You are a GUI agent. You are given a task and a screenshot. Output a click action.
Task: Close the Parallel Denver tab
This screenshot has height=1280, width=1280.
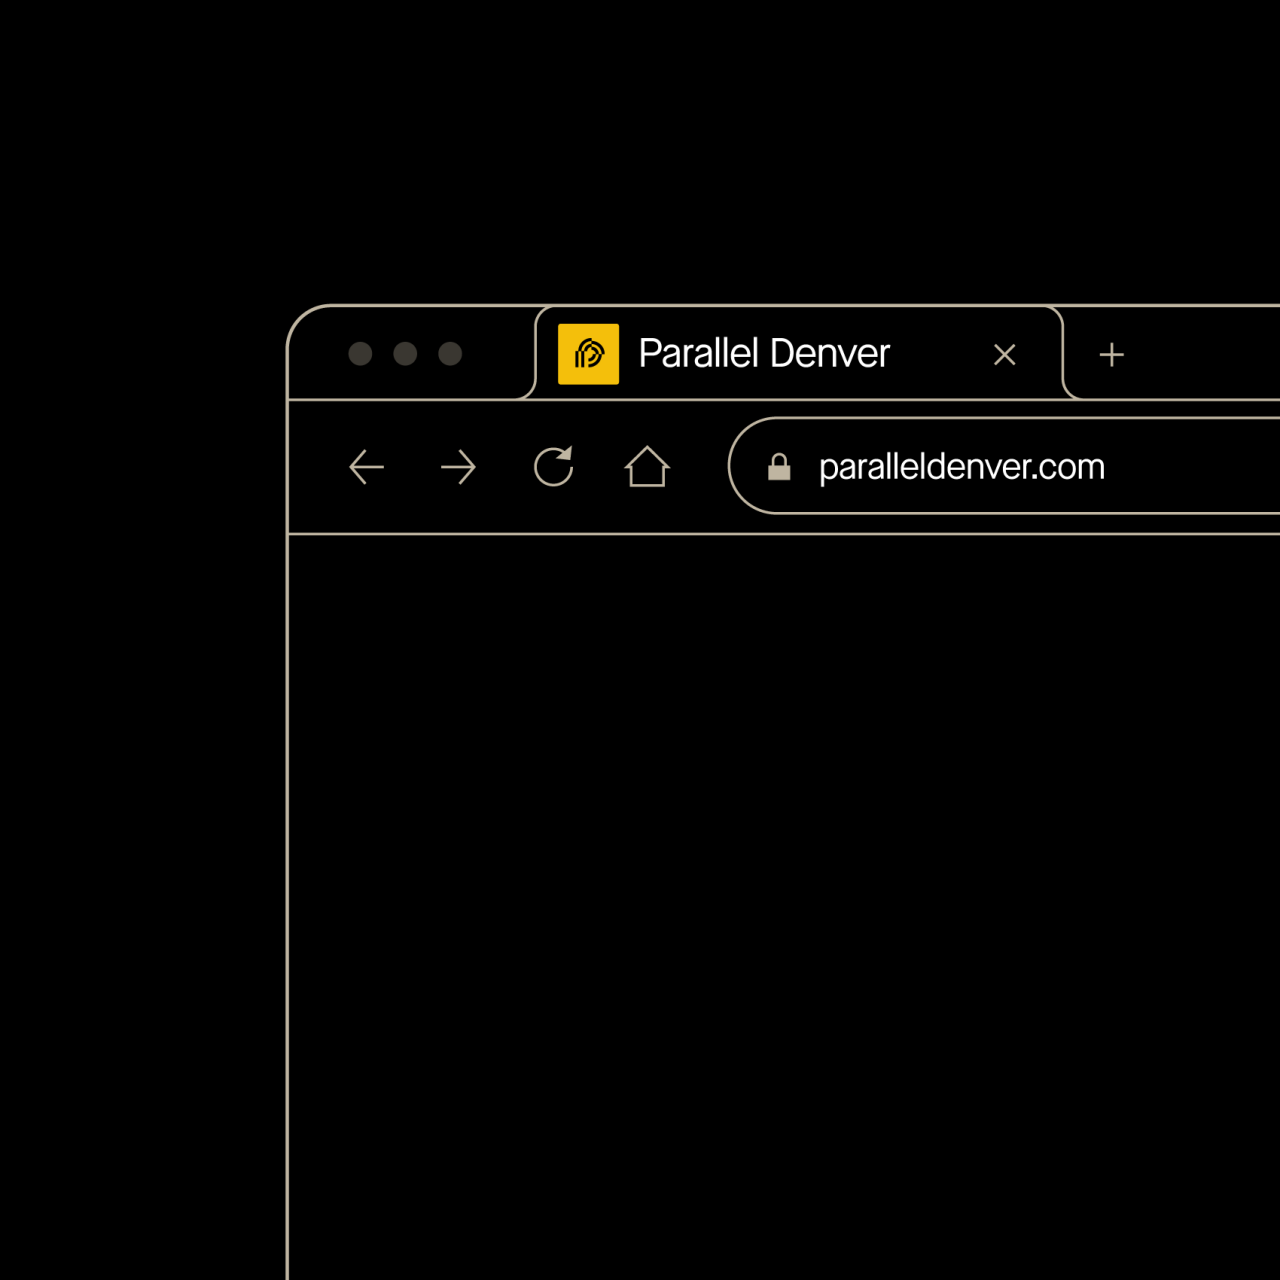[1004, 355]
